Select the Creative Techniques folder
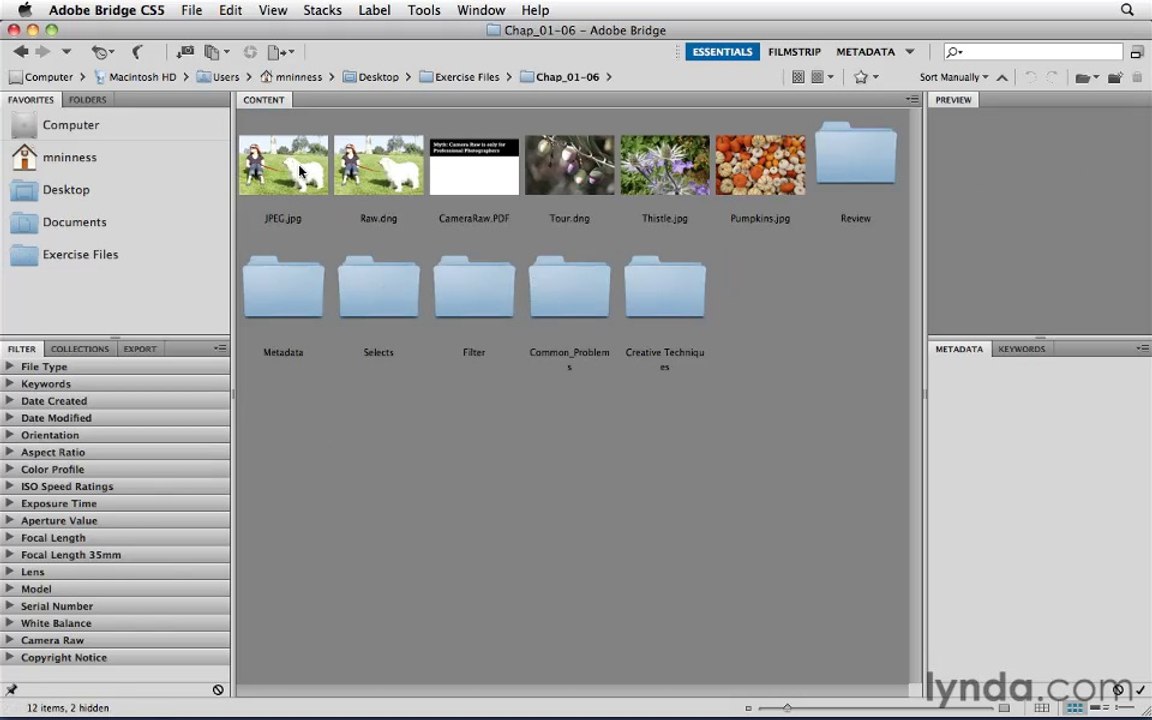The height and width of the screenshot is (720, 1152). tap(665, 287)
